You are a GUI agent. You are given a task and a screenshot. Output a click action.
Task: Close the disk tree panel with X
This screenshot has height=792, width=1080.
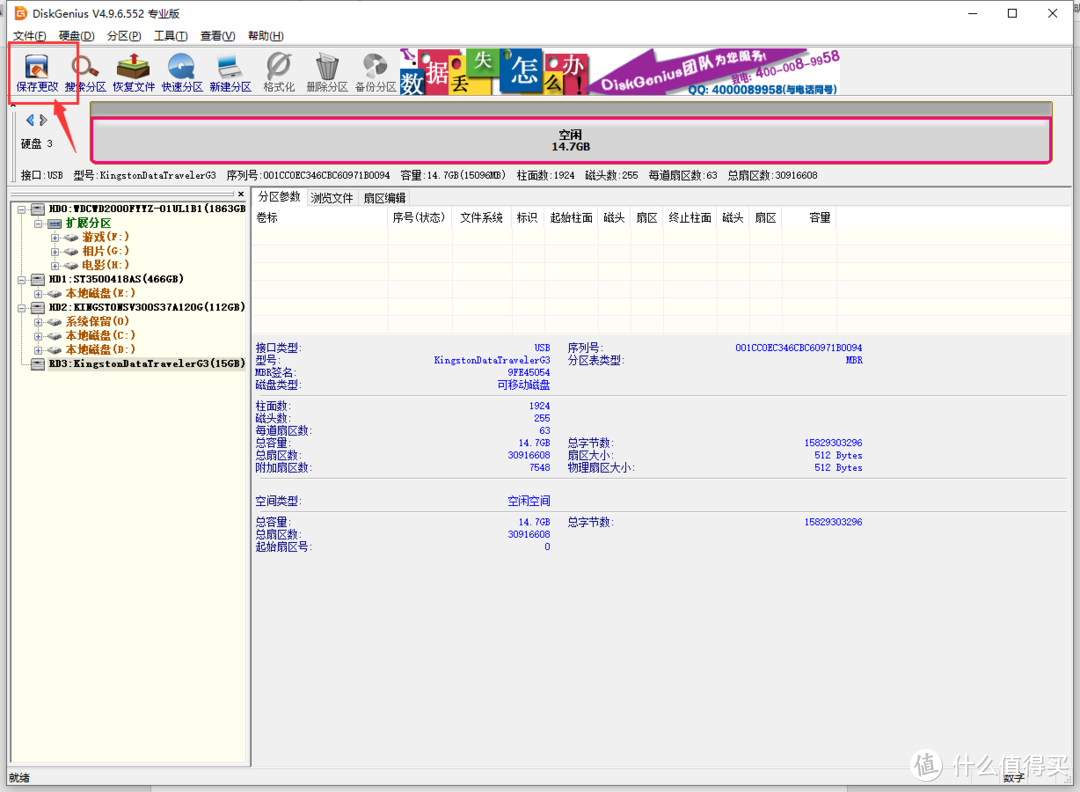(x=240, y=194)
